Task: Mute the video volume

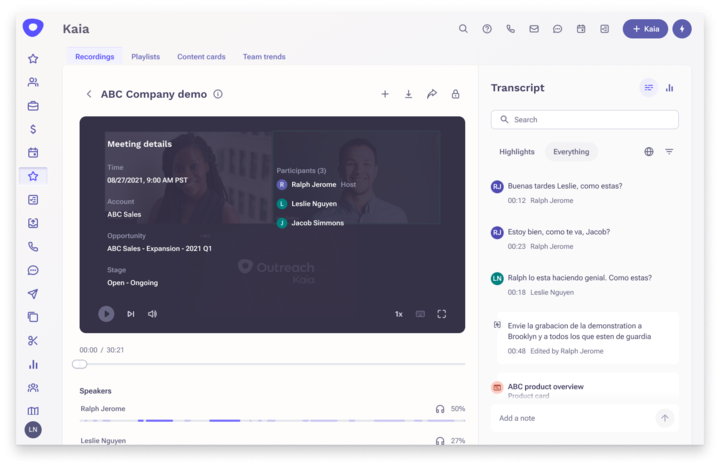Action: click(152, 314)
